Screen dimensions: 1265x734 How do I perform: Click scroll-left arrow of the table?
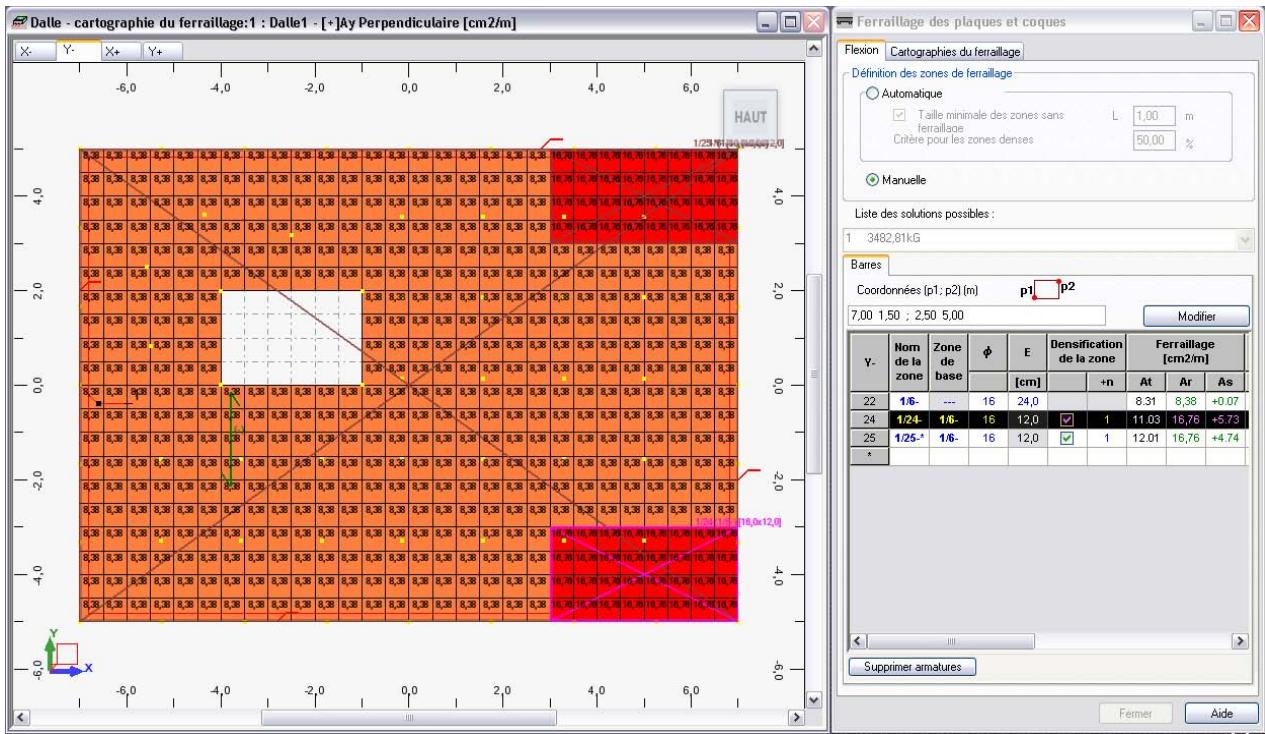click(x=856, y=640)
